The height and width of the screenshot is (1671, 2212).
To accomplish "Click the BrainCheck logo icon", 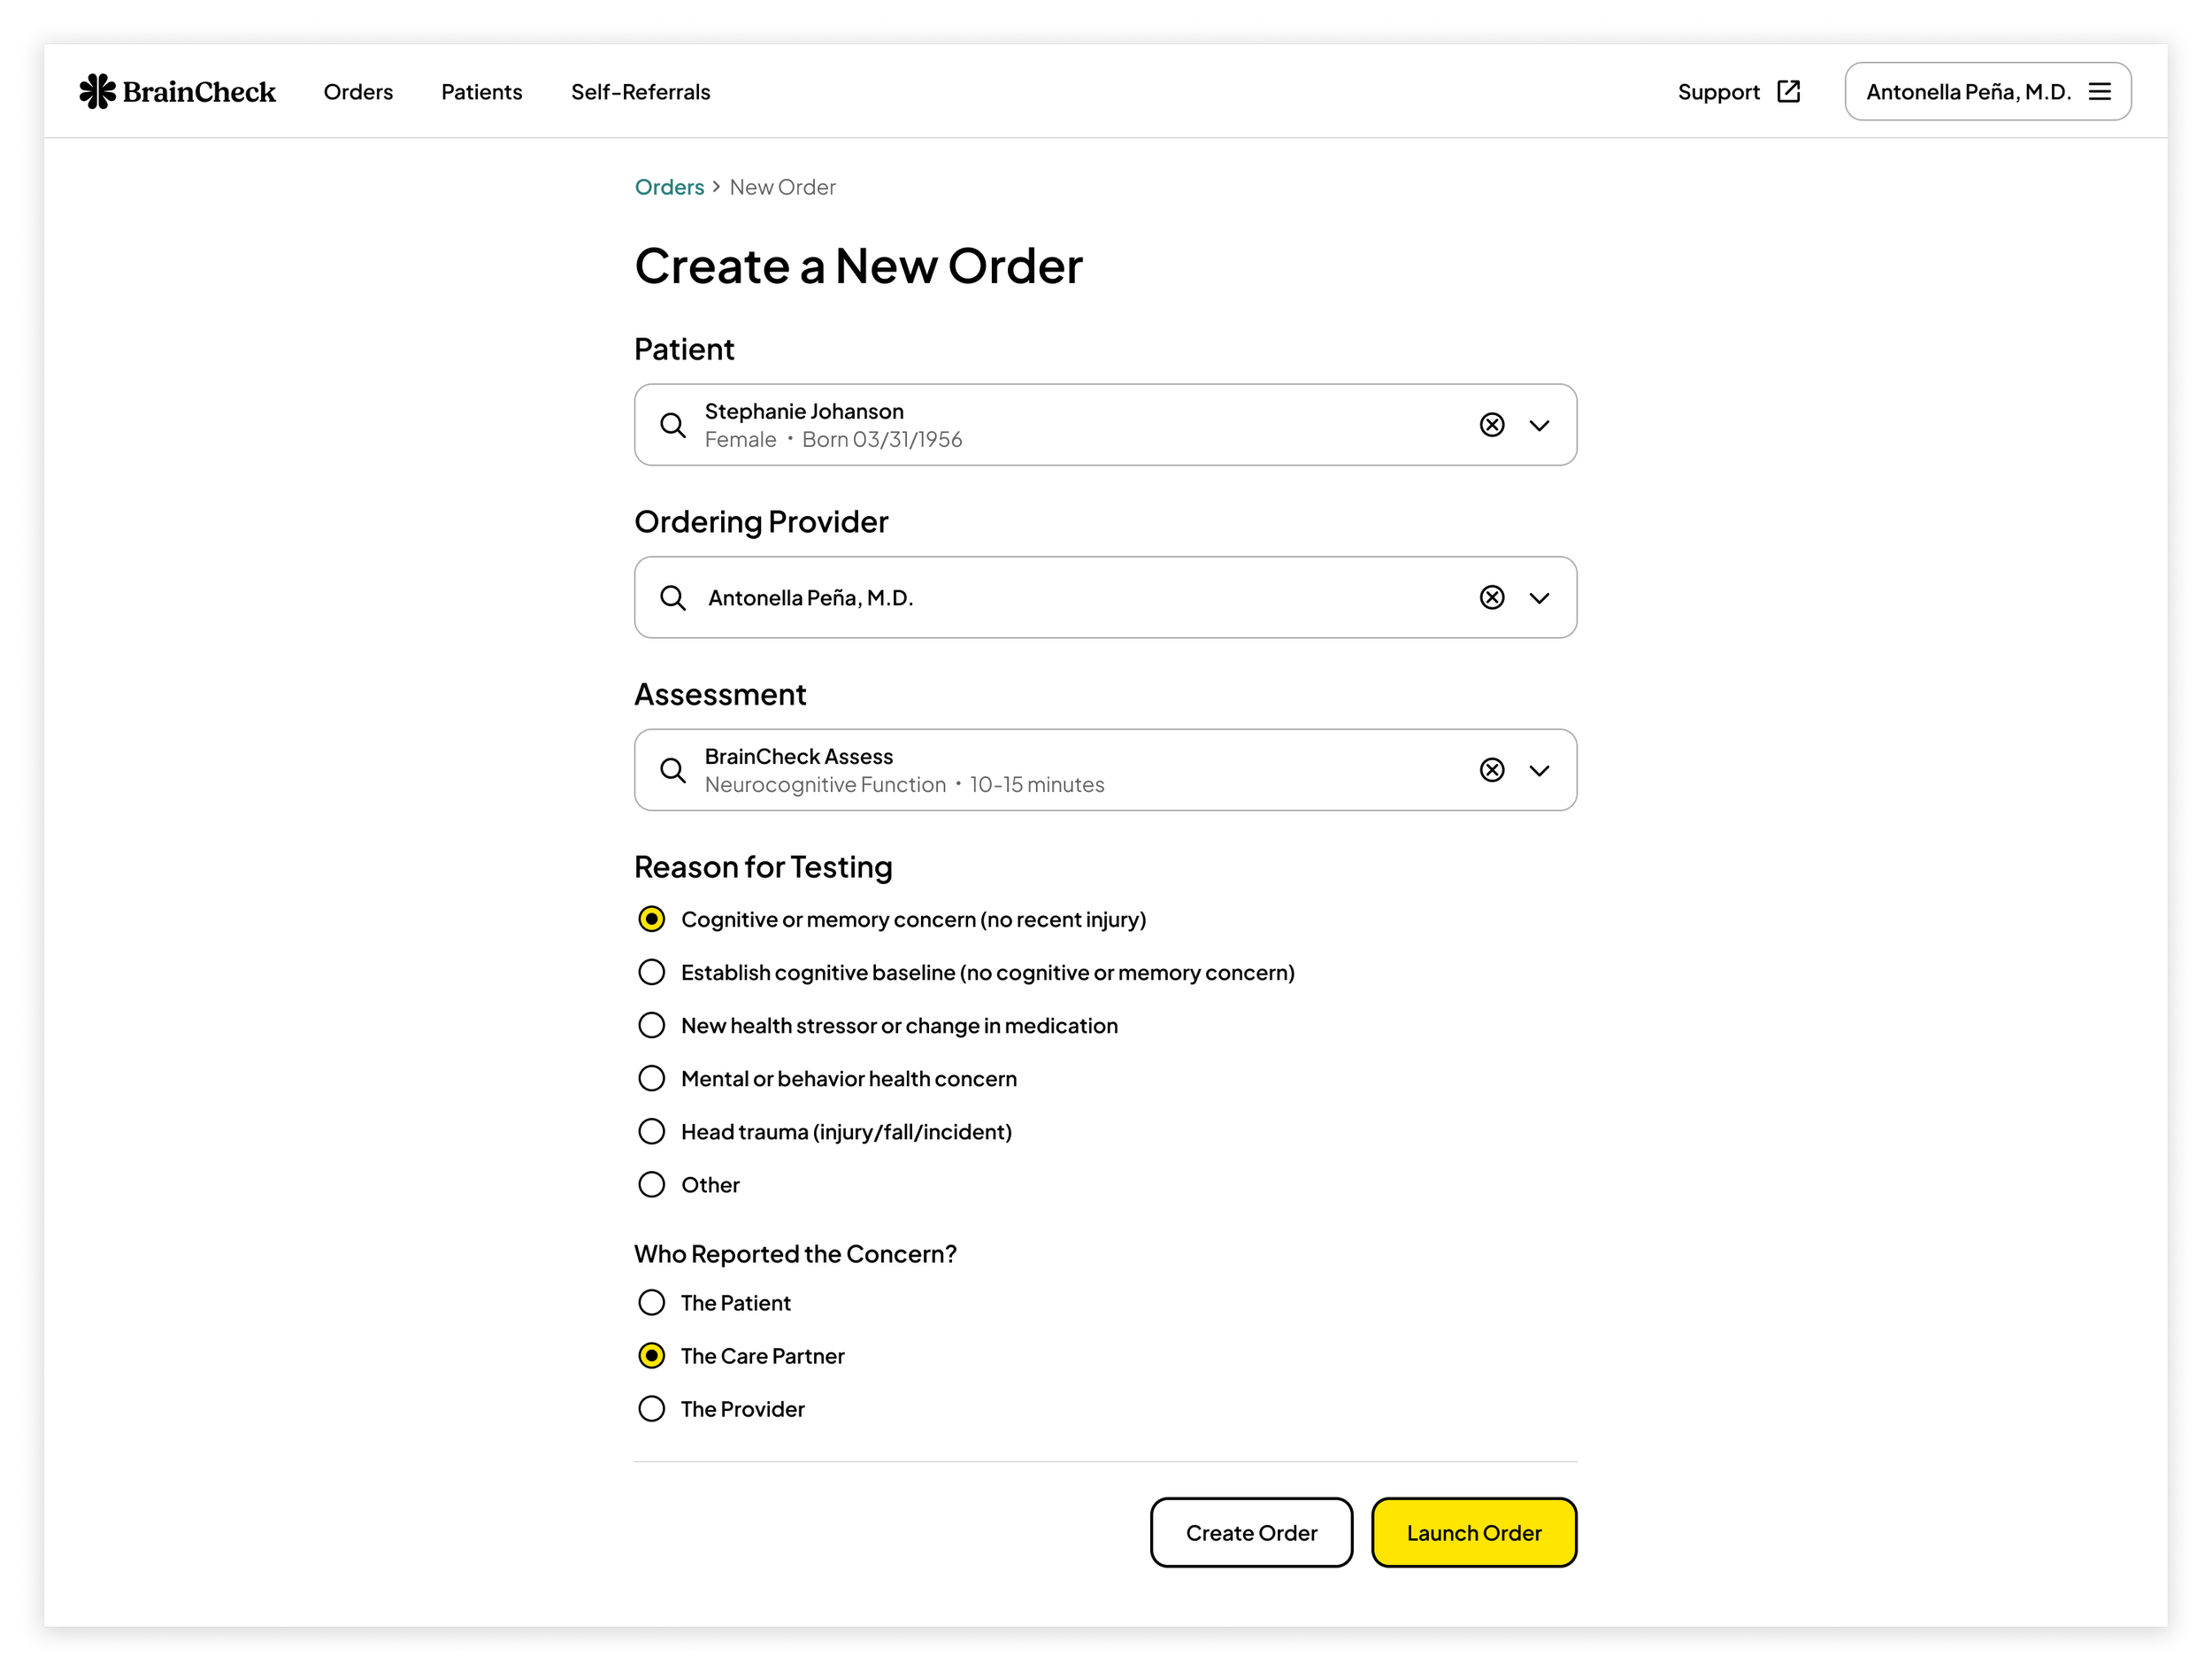I will coord(97,91).
